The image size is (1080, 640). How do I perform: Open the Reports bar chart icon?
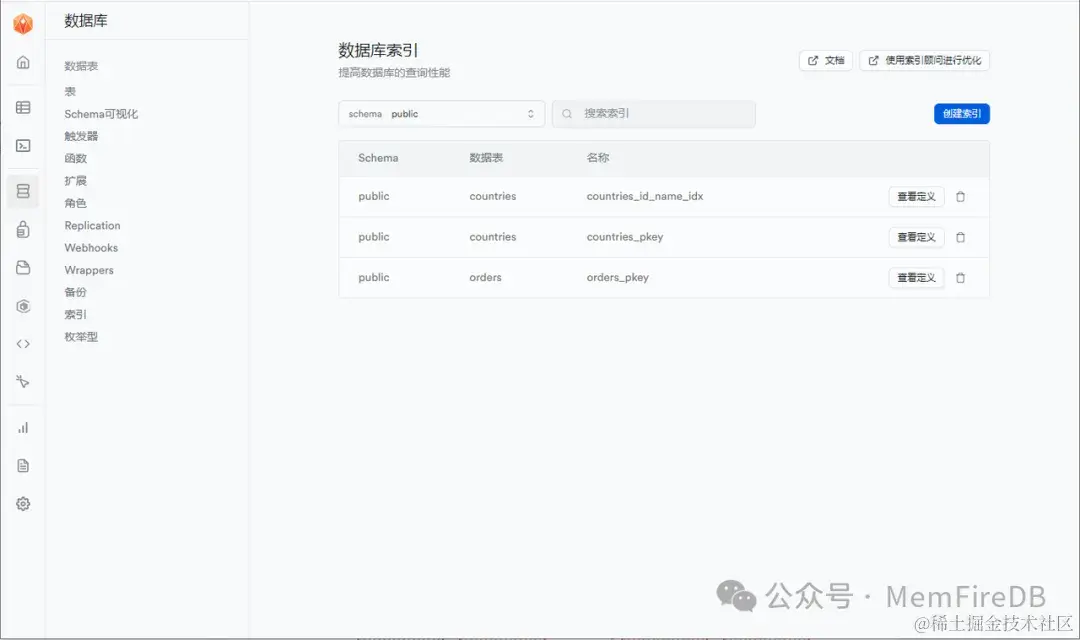pos(23,428)
